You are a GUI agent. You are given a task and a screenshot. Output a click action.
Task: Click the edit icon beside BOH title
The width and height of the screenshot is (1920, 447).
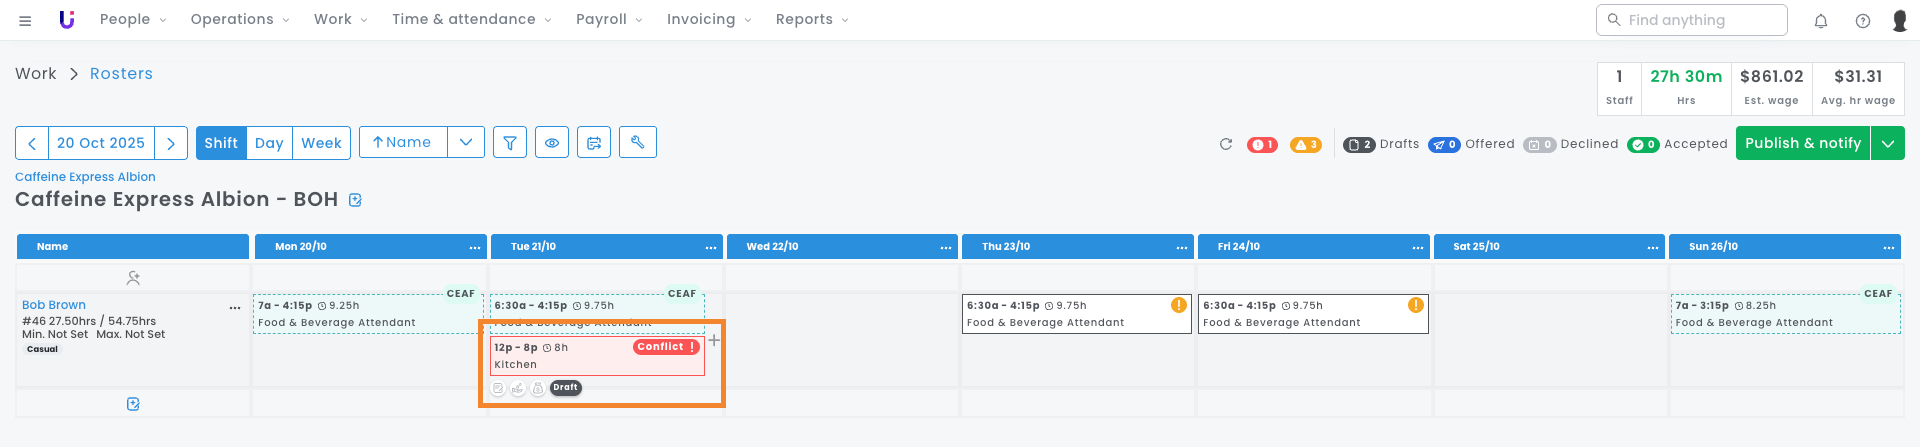[x=355, y=200]
